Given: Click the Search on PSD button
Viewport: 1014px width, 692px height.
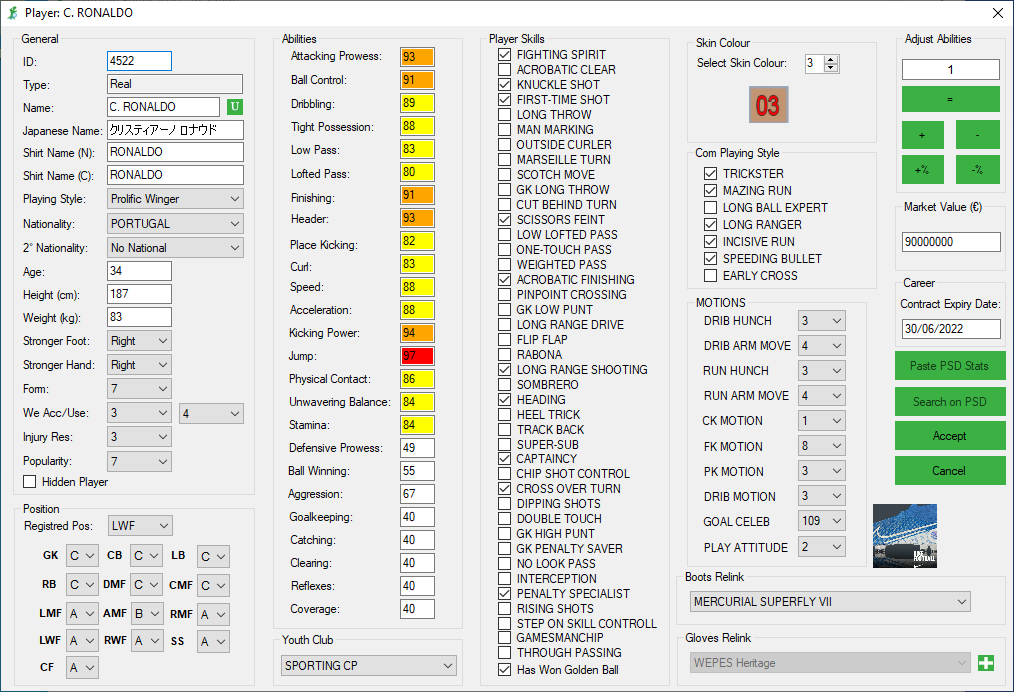Looking at the screenshot, I should [949, 402].
